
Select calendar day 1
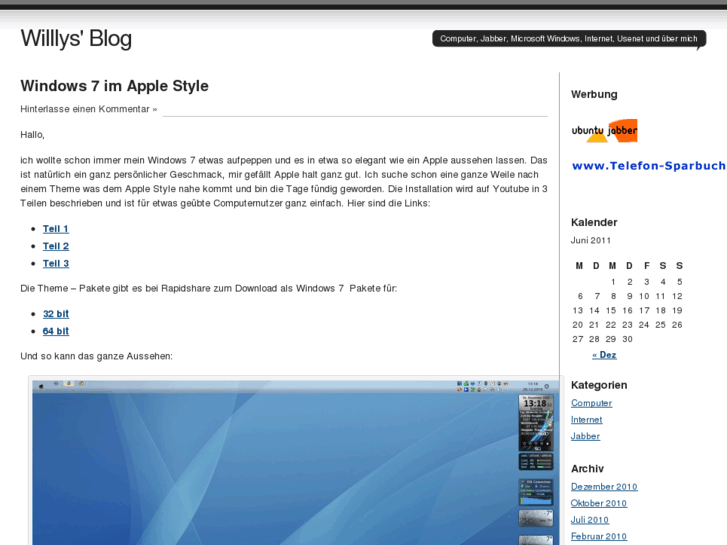coord(613,282)
